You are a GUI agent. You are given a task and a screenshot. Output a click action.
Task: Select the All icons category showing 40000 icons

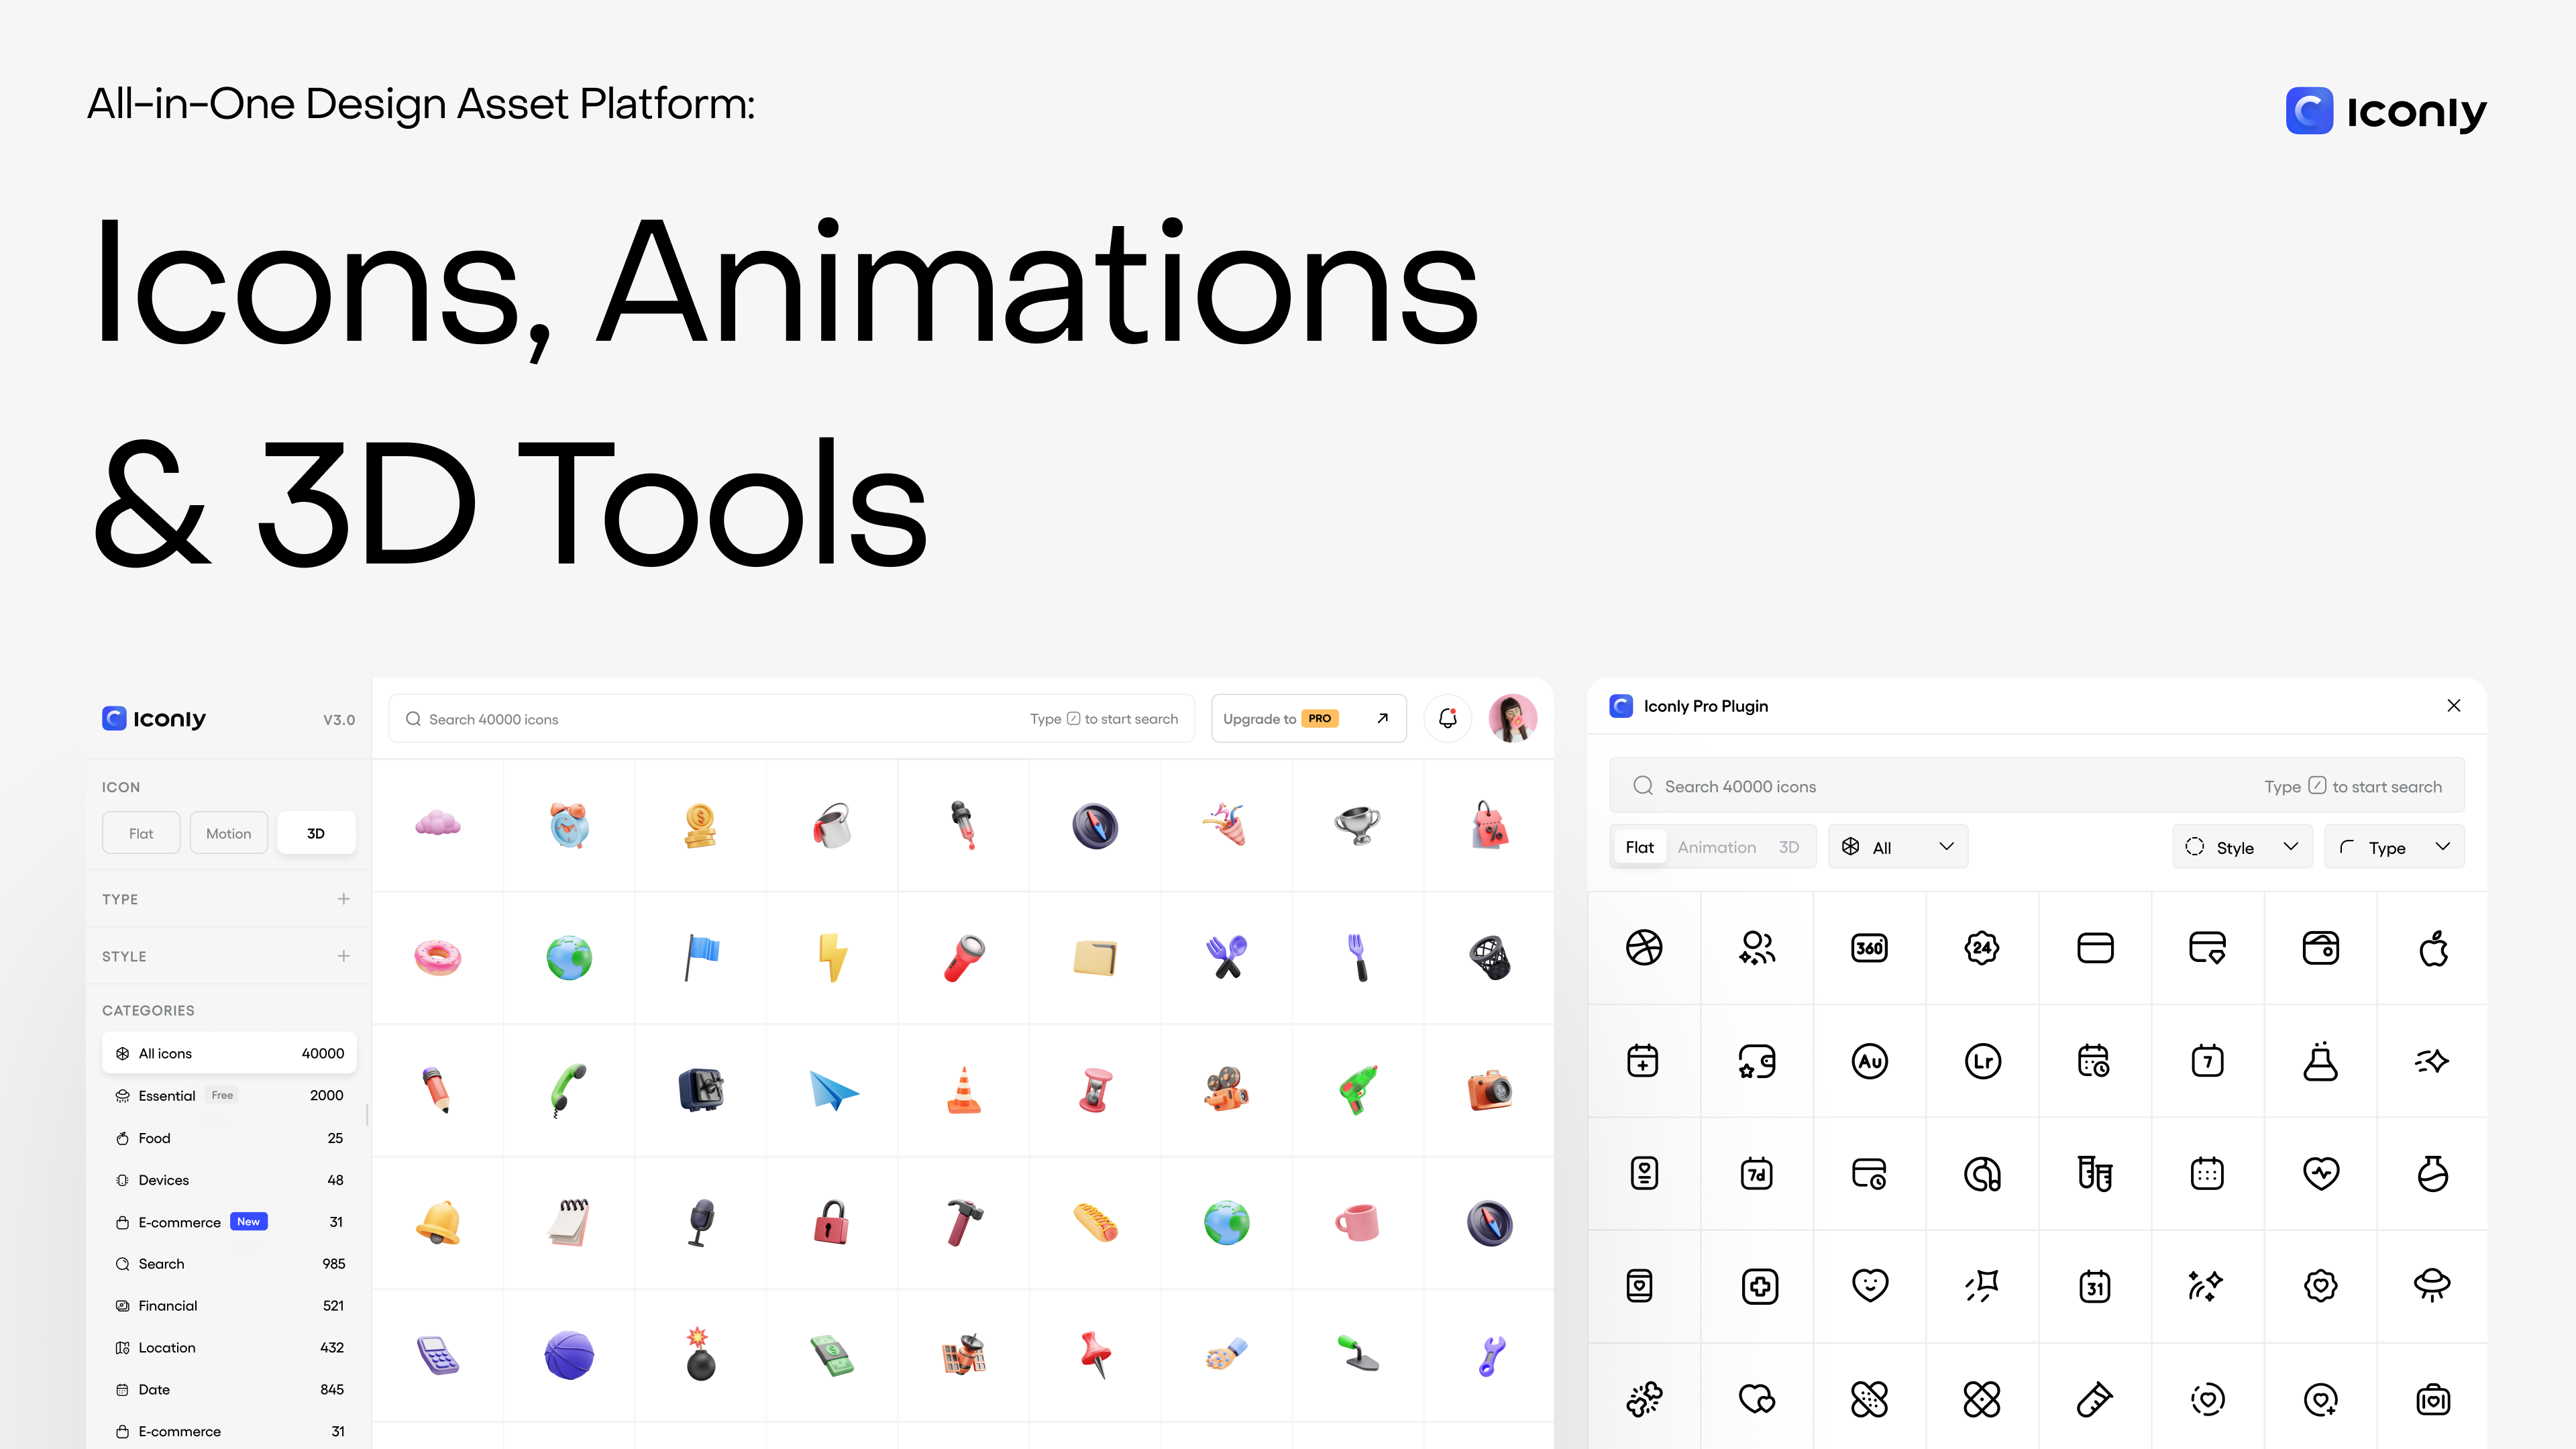pyautogui.click(x=229, y=1053)
